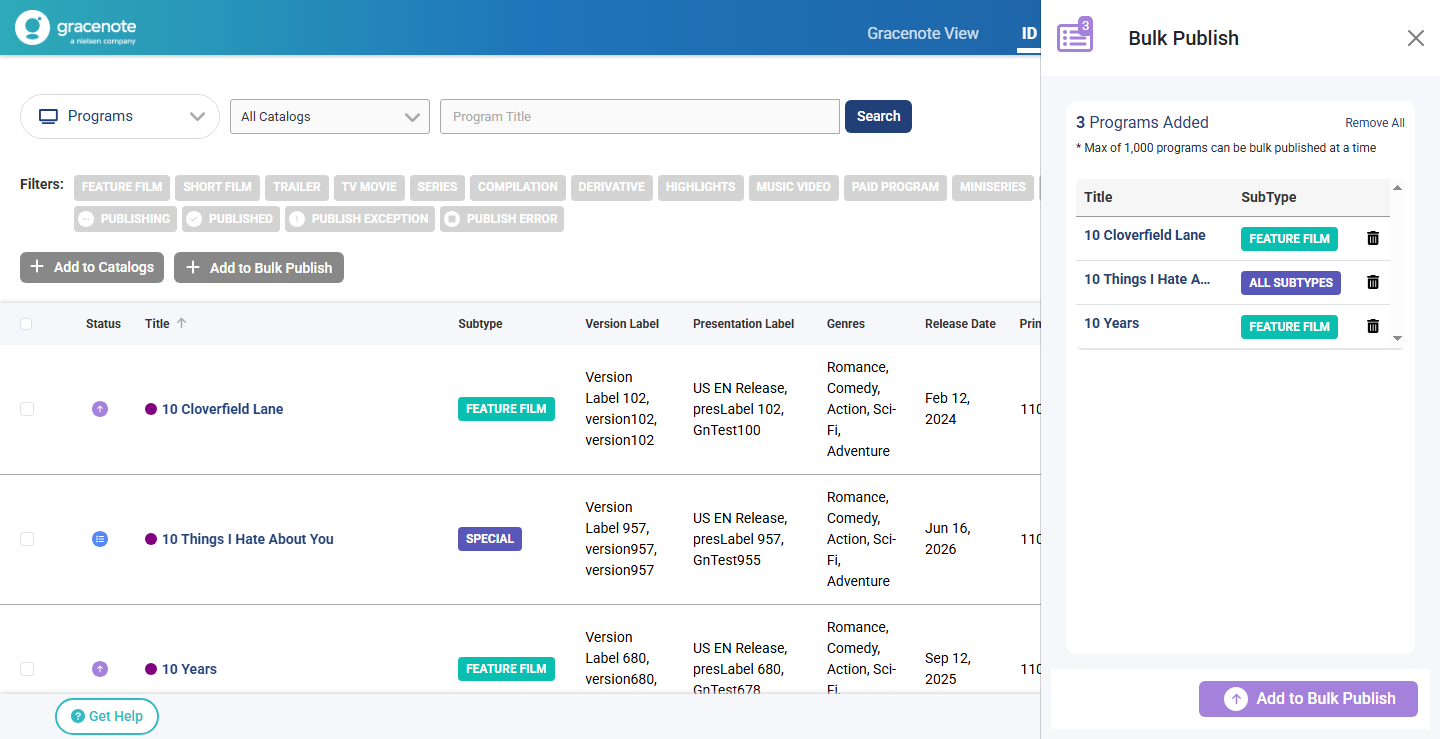Click the Program Title search field
The image size is (1440, 739).
tap(639, 117)
